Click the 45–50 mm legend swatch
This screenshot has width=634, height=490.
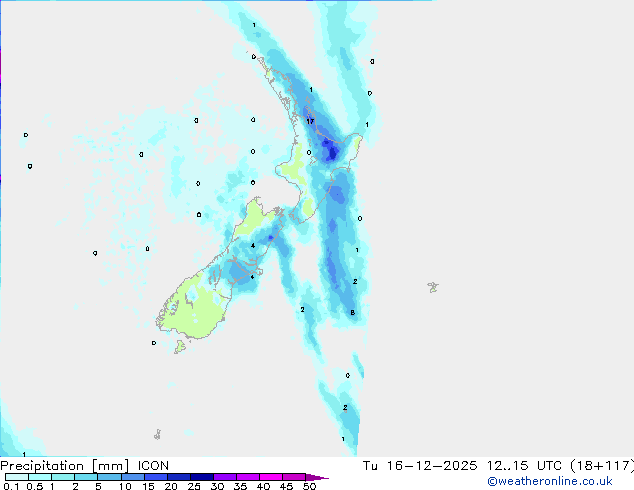pyautogui.click(x=294, y=477)
